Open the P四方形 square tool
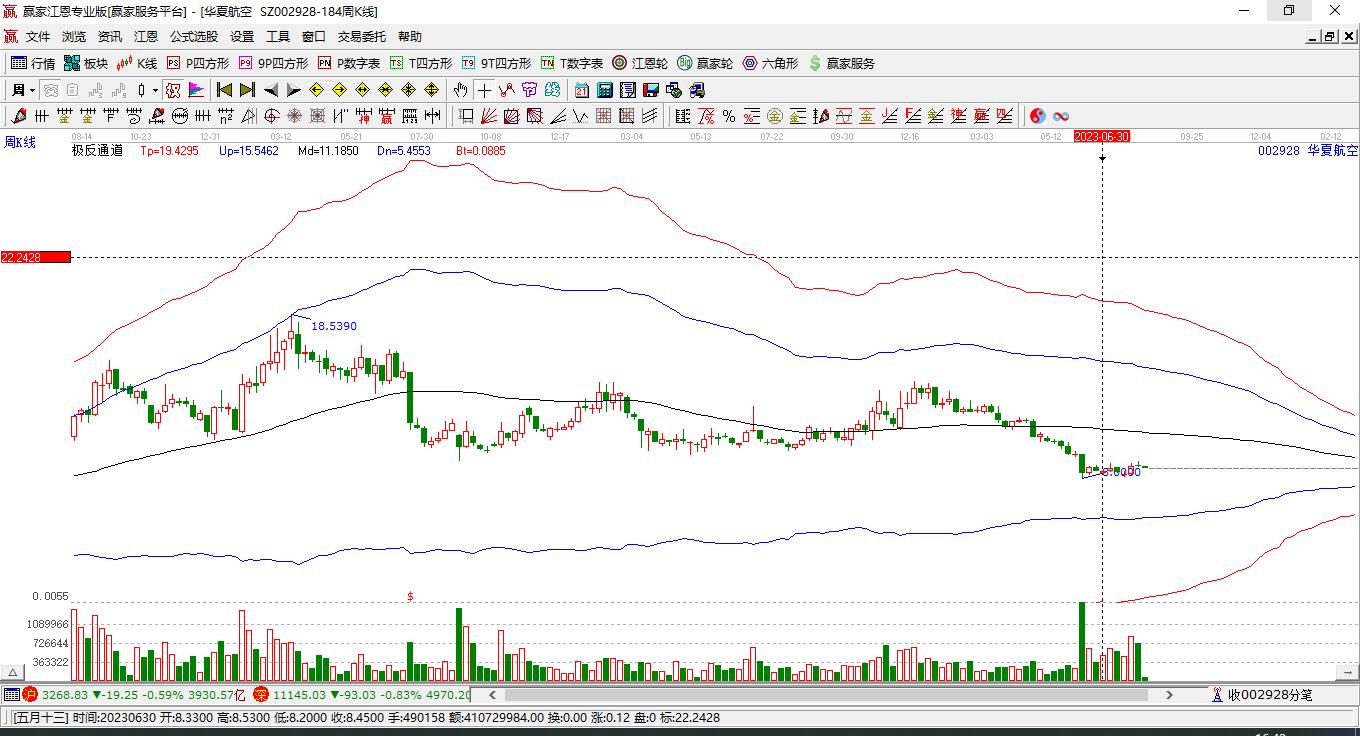The width and height of the screenshot is (1360, 736). coord(198,63)
